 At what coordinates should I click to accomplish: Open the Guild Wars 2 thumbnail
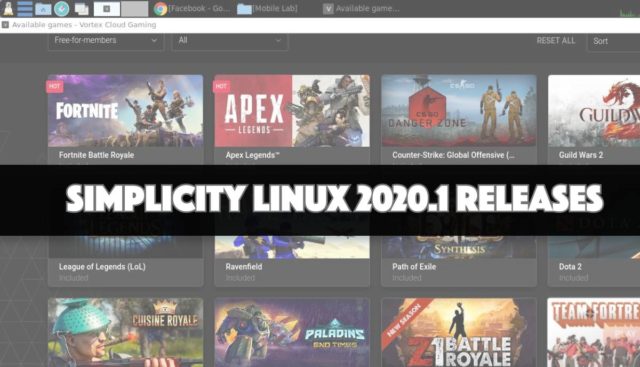(x=594, y=111)
